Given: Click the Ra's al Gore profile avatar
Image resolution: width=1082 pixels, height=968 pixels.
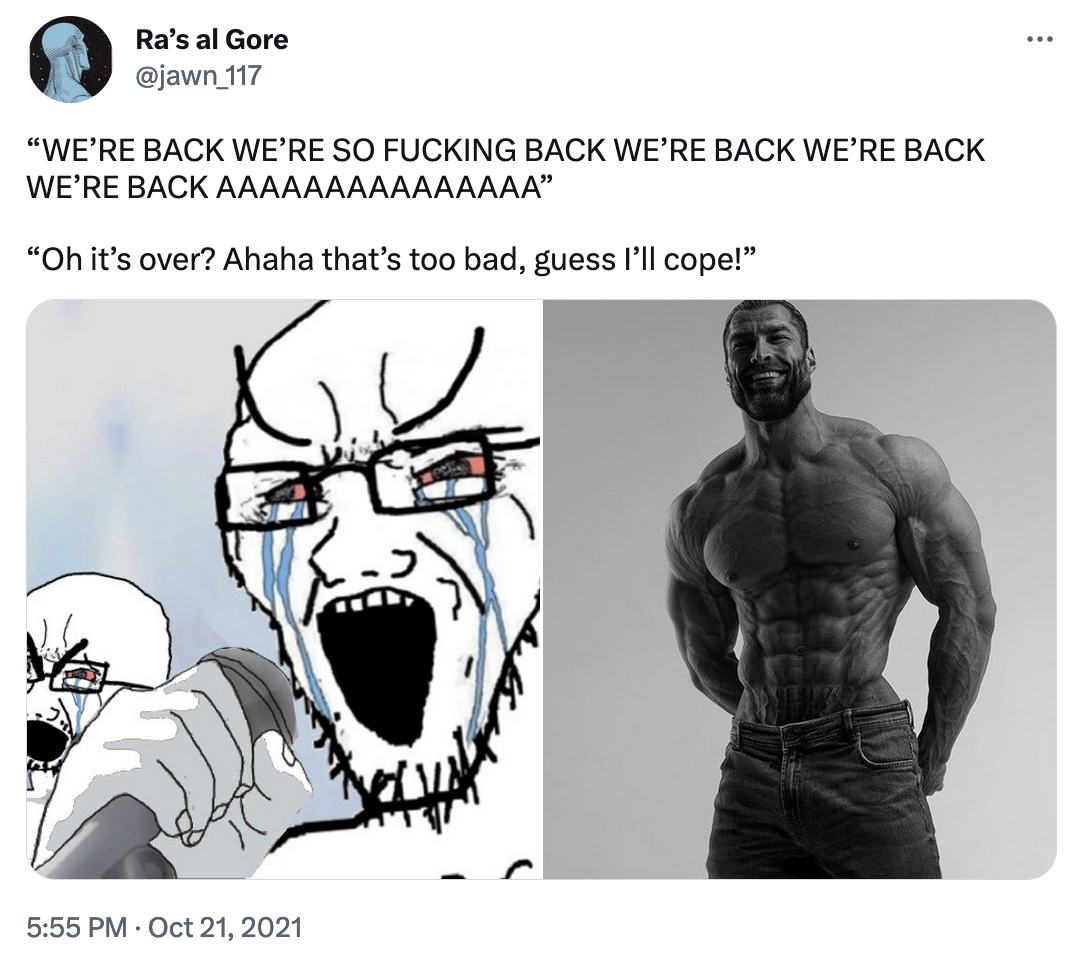Looking at the screenshot, I should pos(71,59).
